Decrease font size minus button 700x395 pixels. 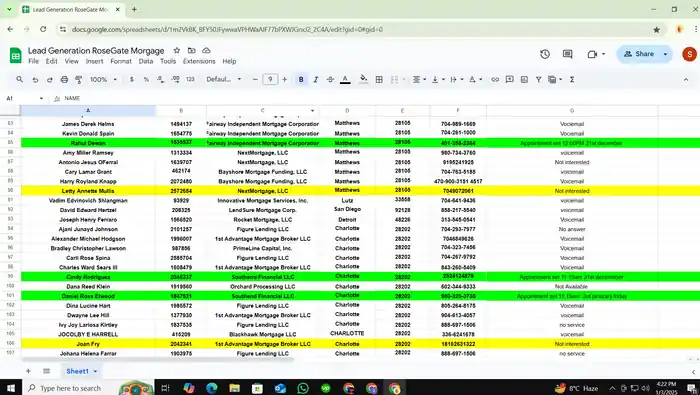(255, 79)
